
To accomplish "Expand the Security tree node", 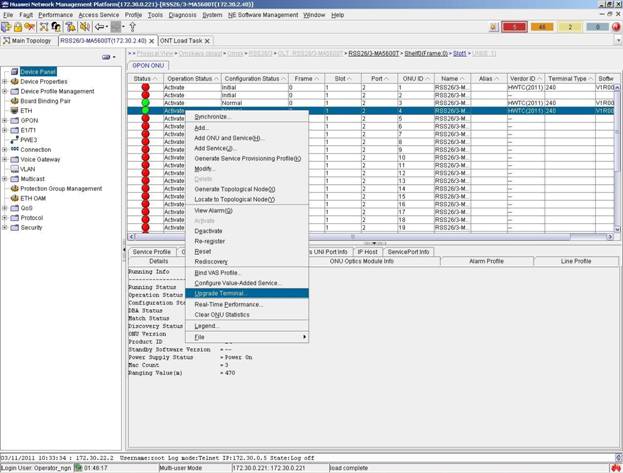I will [x=5, y=227].
